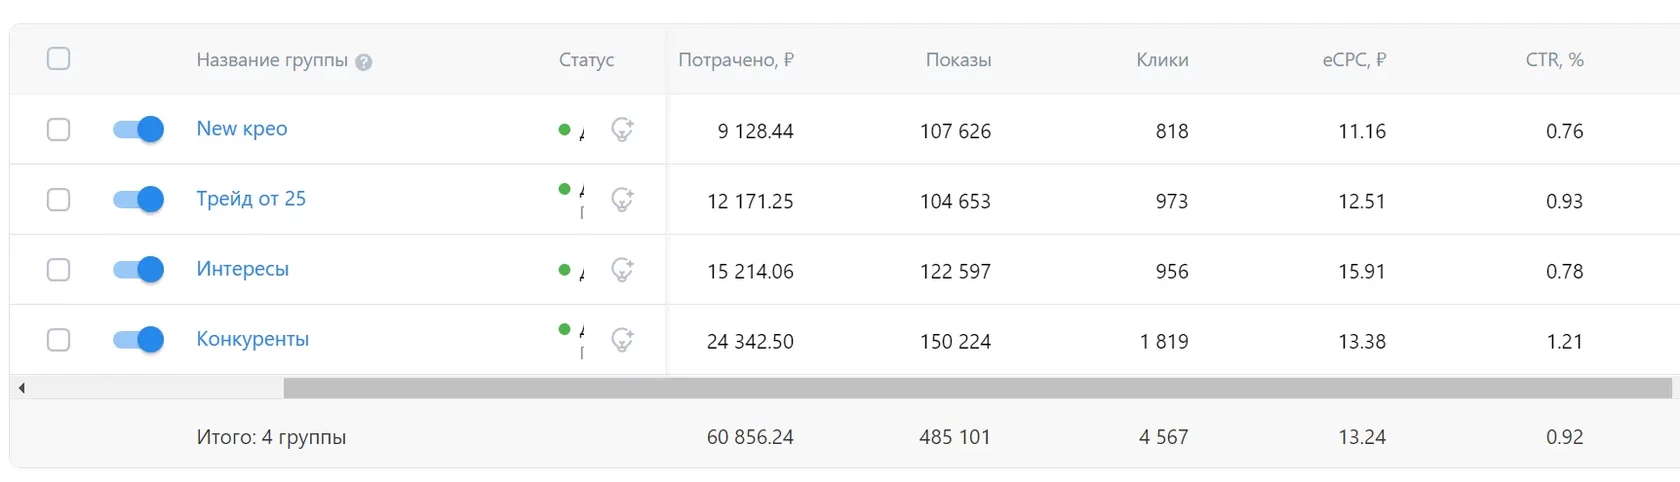
Task: Sort by the Потрачено, ₽ column header
Action: tap(735, 60)
